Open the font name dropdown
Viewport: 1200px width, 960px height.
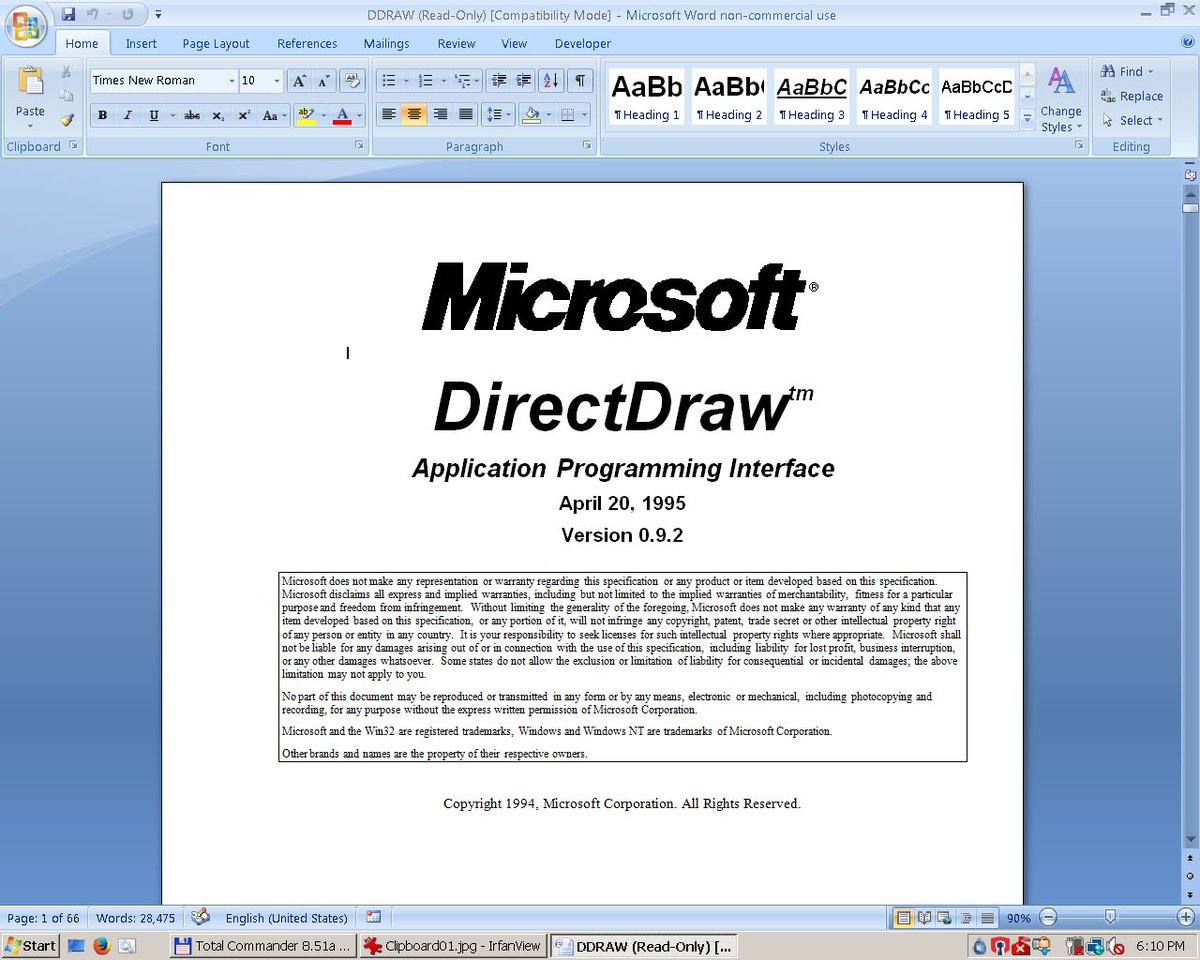coord(232,81)
